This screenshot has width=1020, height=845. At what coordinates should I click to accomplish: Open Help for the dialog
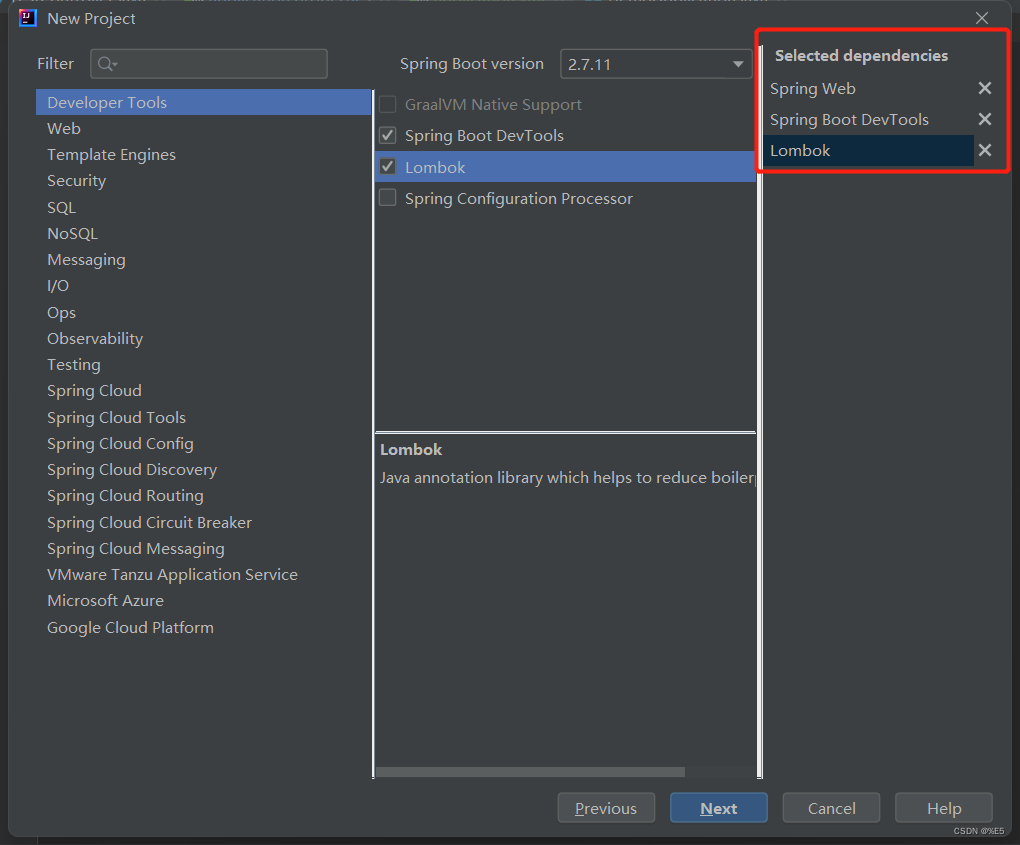click(944, 808)
